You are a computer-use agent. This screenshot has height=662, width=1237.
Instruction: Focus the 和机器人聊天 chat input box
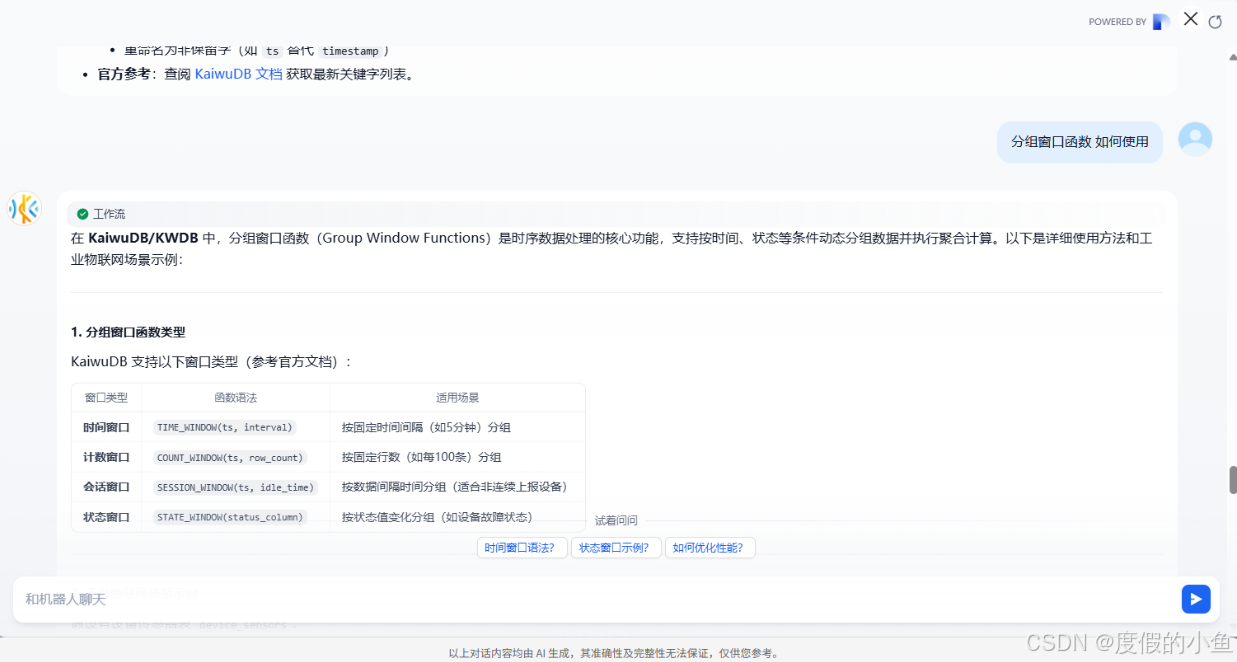tap(590, 599)
